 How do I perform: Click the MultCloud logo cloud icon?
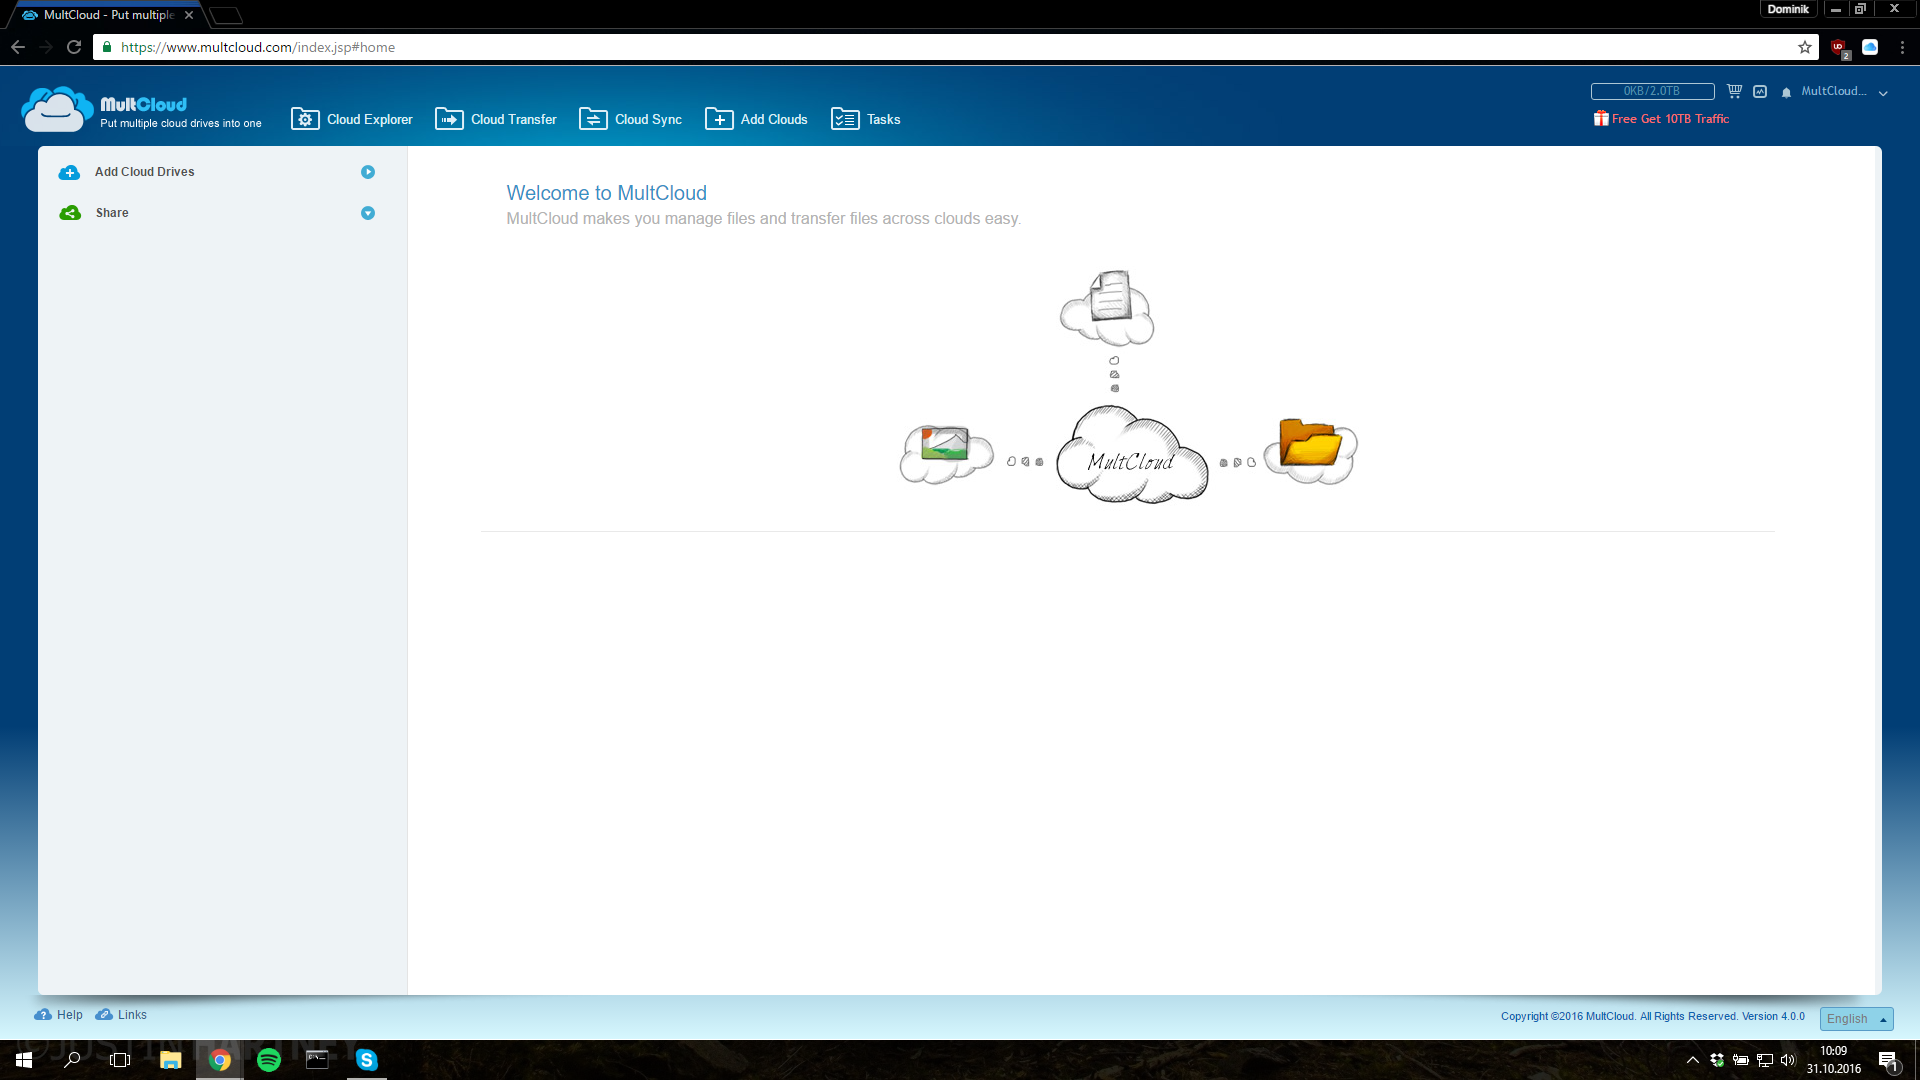point(56,110)
